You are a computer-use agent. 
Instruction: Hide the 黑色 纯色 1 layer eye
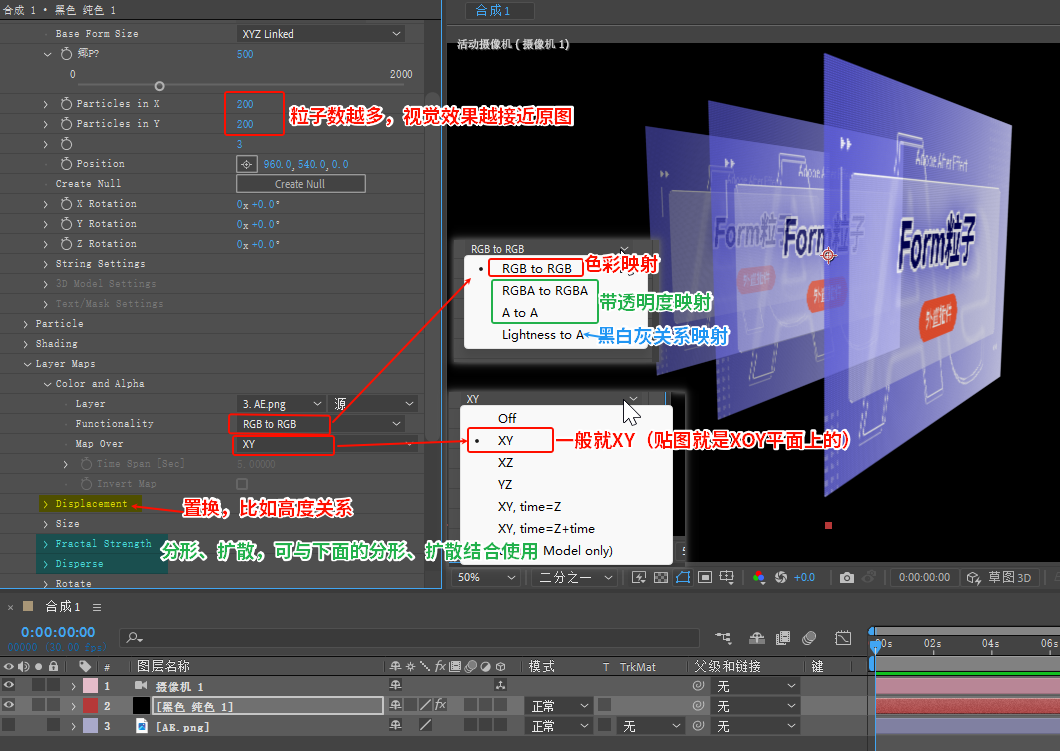[8, 705]
